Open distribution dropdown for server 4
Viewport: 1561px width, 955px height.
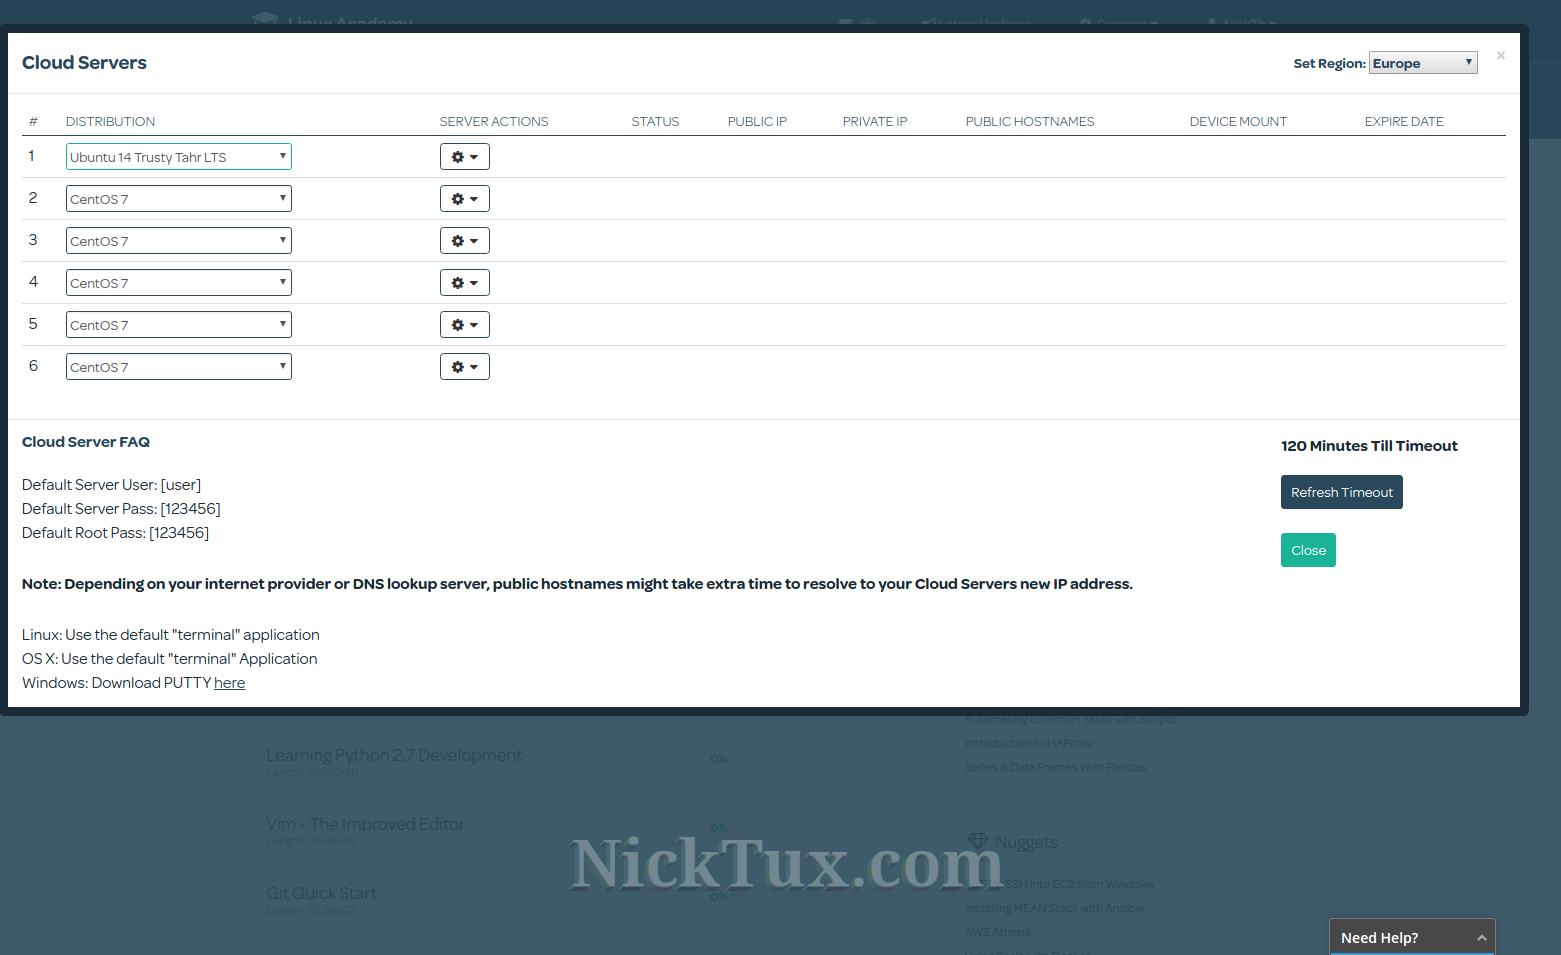179,283
